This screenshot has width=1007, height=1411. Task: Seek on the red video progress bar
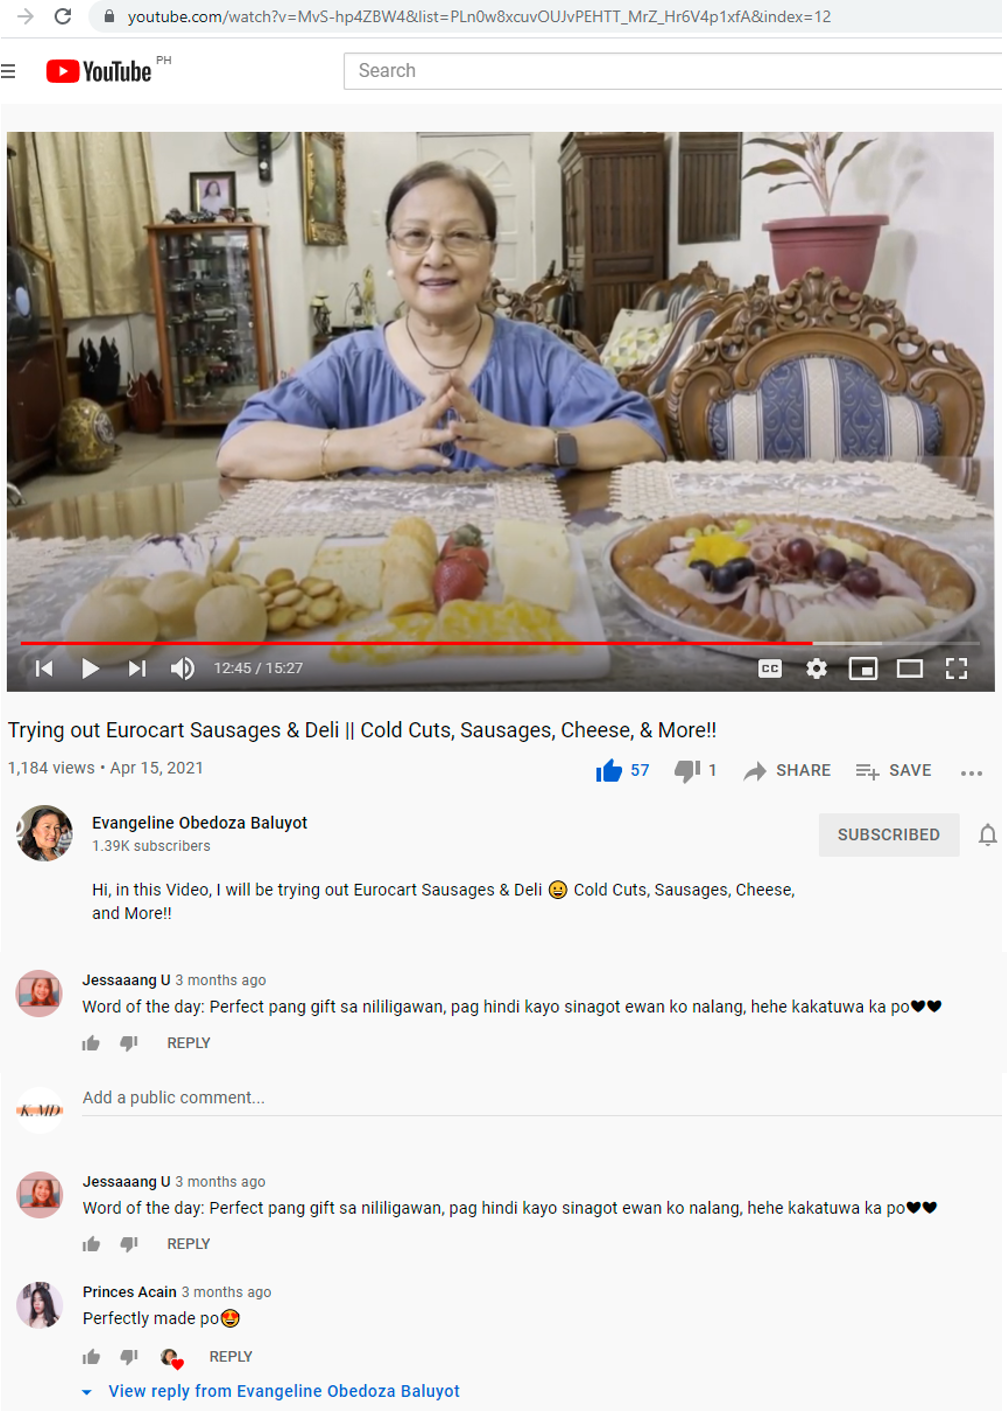tap(417, 643)
